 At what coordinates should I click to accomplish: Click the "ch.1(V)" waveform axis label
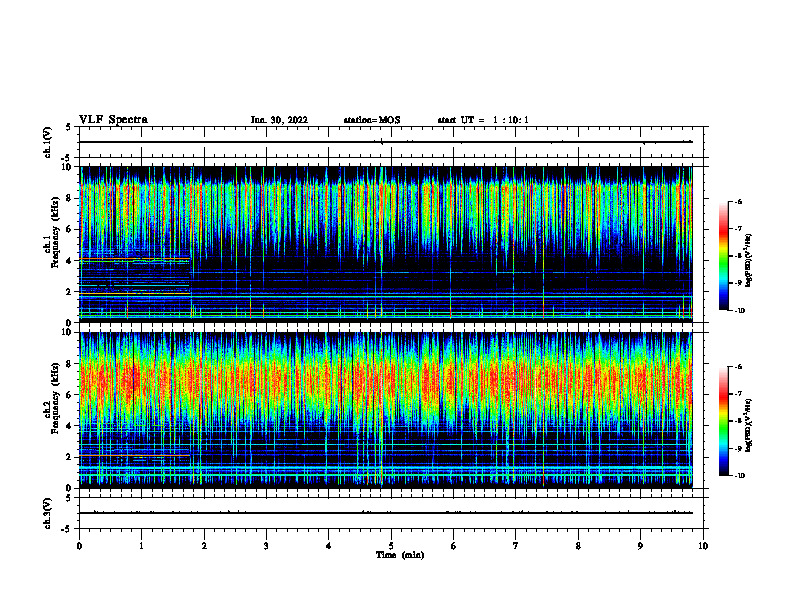pos(47,142)
